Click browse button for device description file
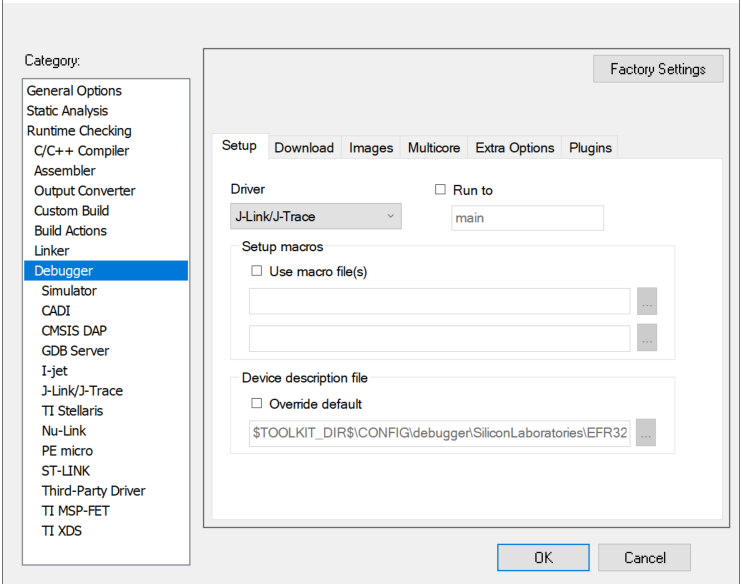The image size is (742, 584). tap(646, 434)
